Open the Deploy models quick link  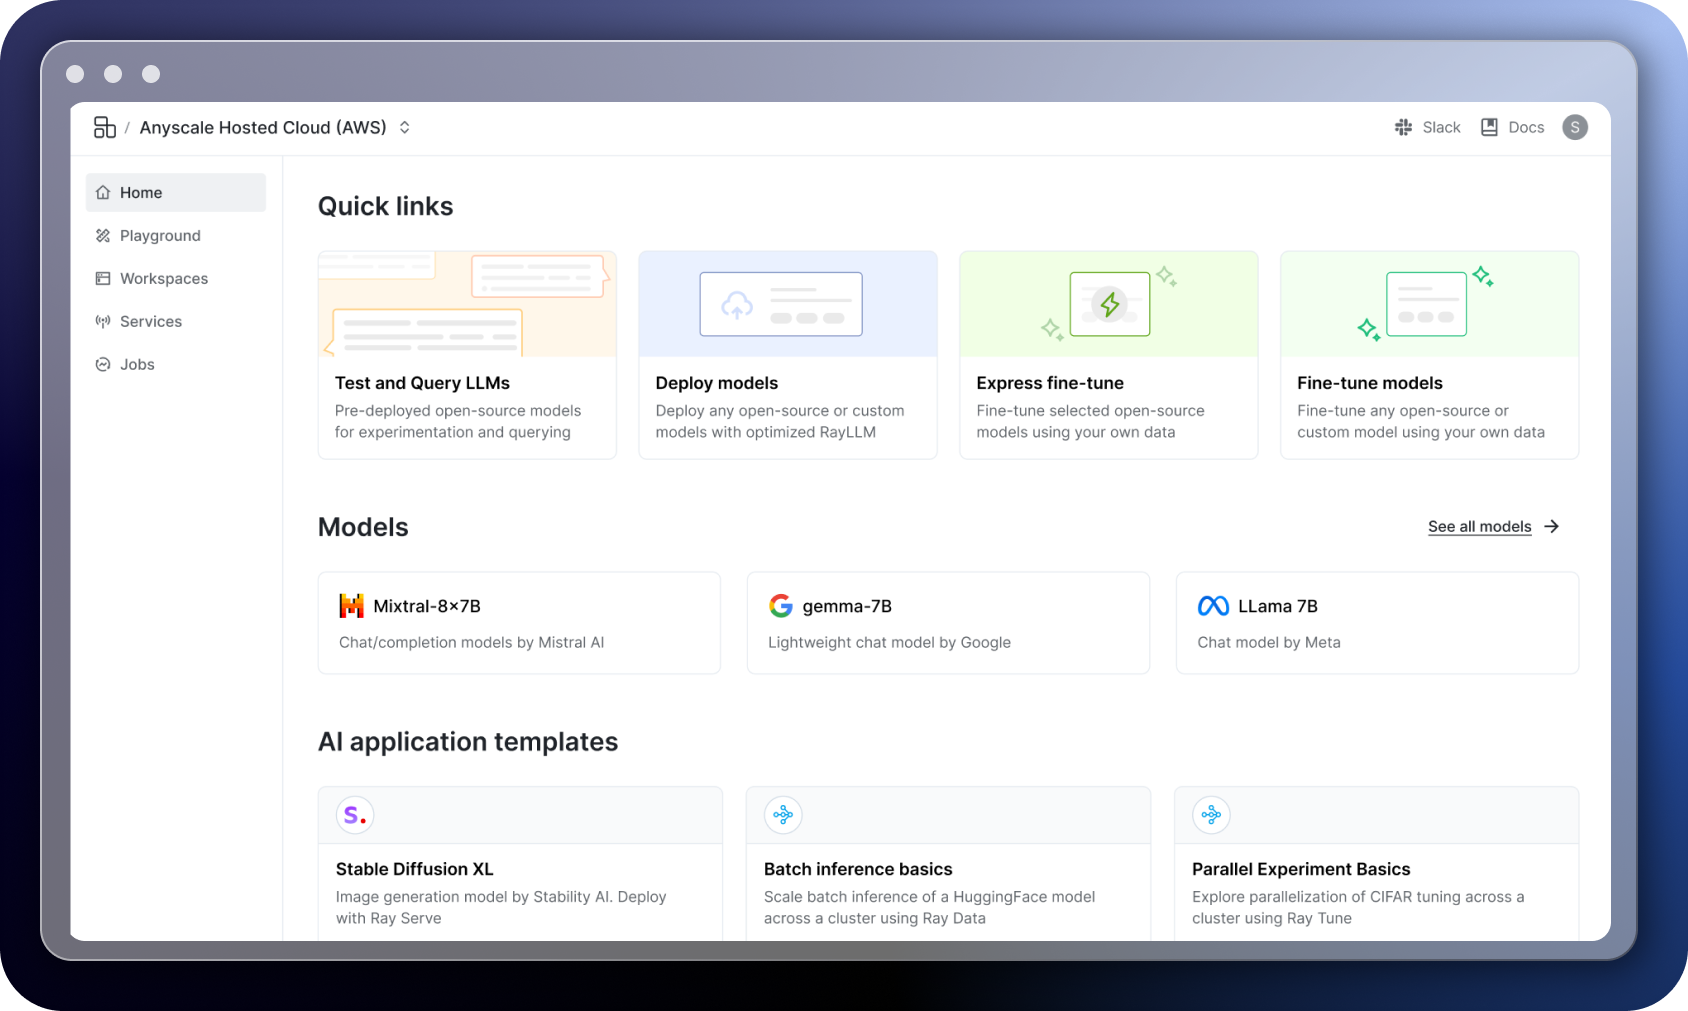tap(788, 355)
